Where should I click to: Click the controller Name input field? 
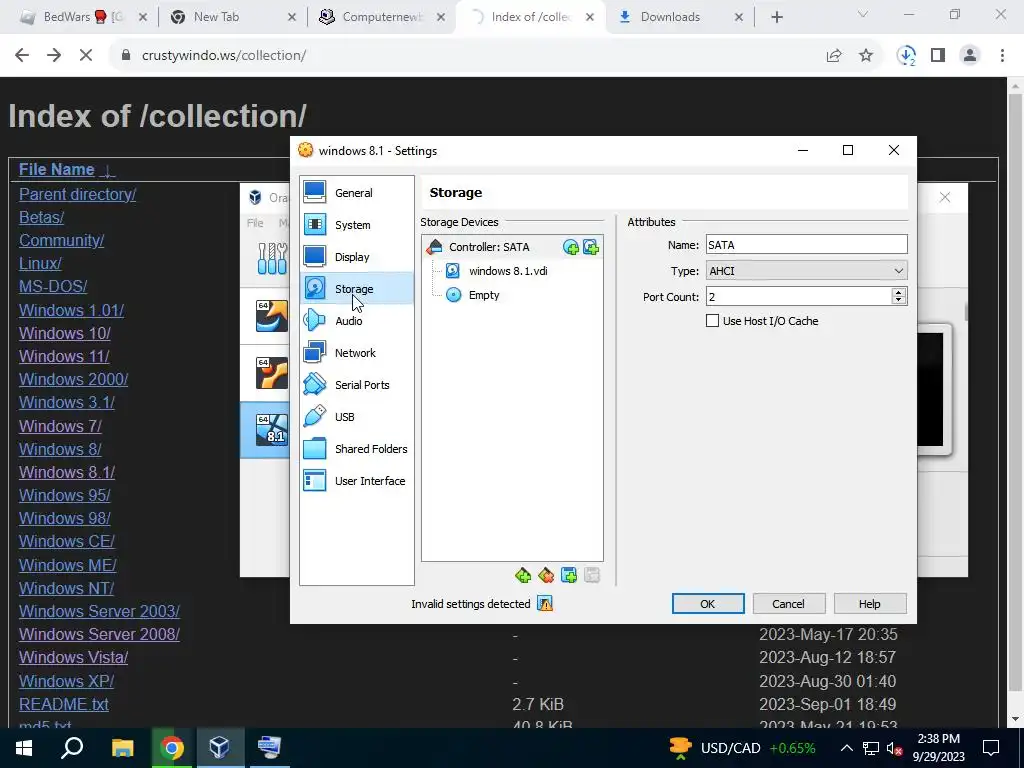(x=807, y=245)
